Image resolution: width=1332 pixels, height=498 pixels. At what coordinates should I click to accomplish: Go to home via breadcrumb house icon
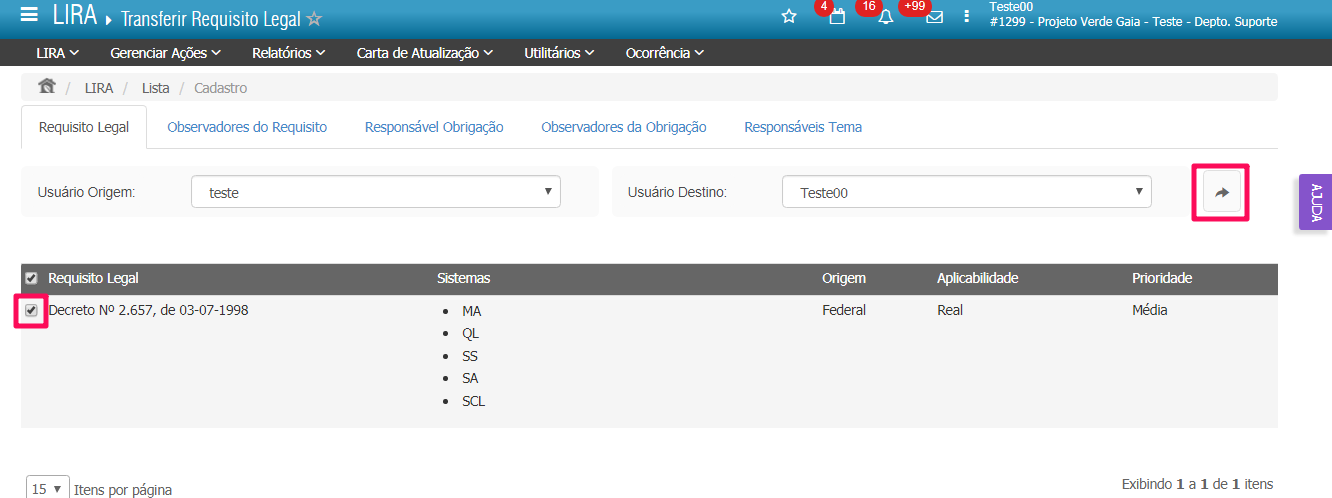click(46, 87)
